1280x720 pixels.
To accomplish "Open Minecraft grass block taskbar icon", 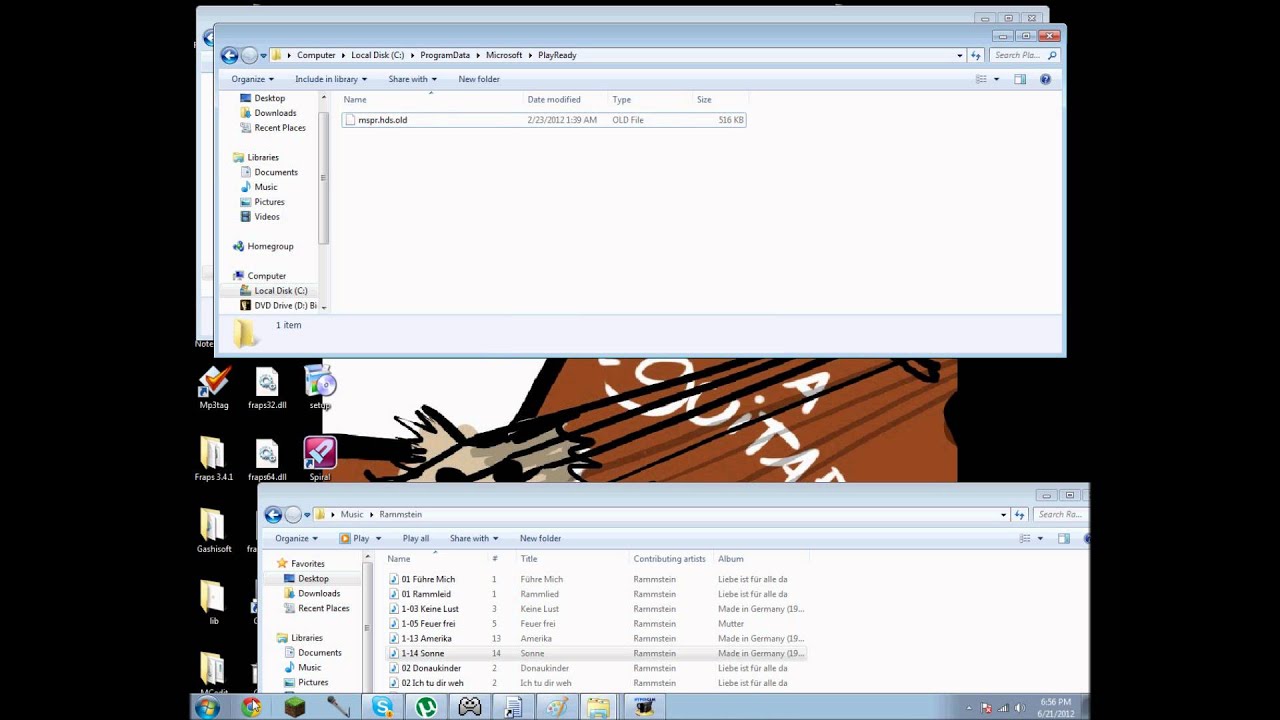I will (x=294, y=708).
